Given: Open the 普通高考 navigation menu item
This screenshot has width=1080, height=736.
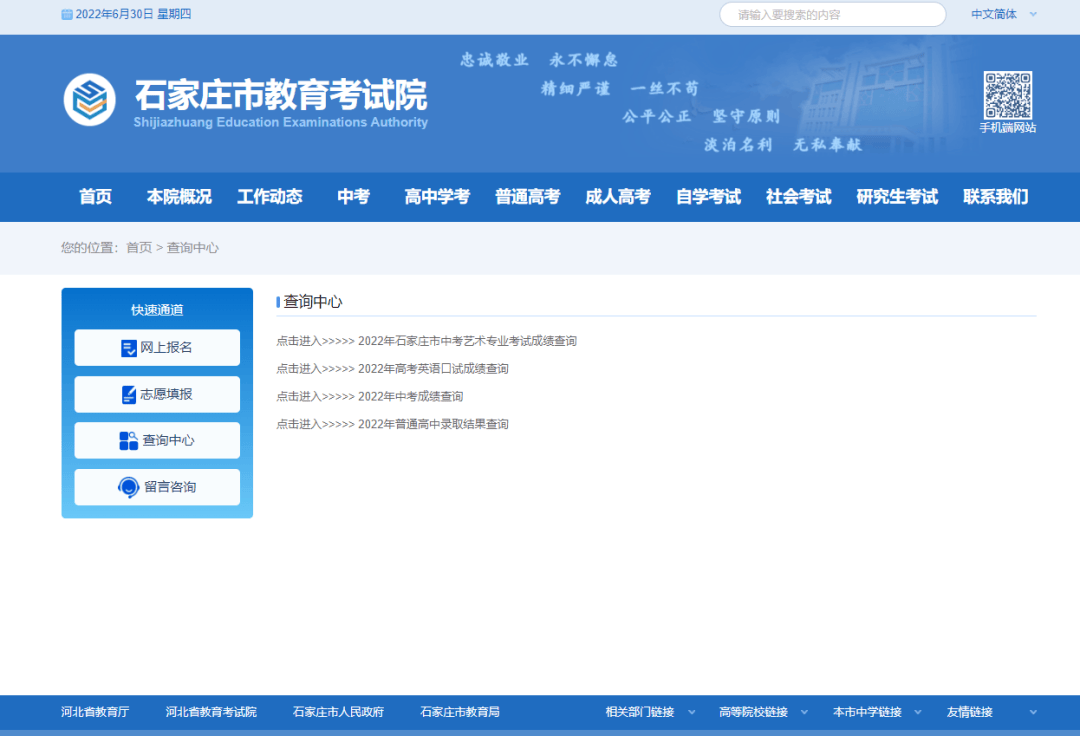Looking at the screenshot, I should click(528, 197).
